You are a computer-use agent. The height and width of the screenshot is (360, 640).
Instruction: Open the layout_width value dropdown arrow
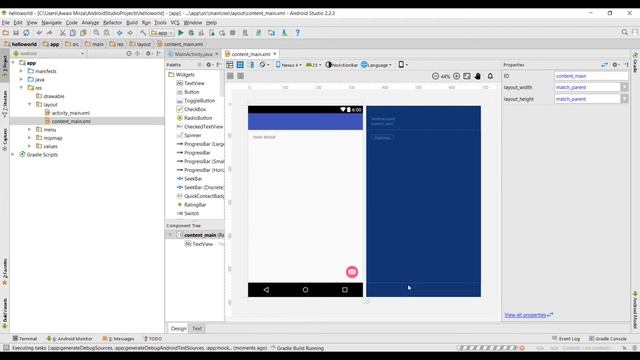(624, 87)
